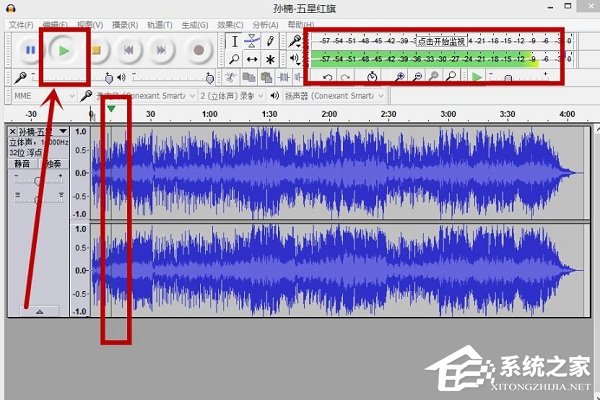Click the speaker icon by playback slider
Screen dimensions: 600x400
(x=122, y=77)
